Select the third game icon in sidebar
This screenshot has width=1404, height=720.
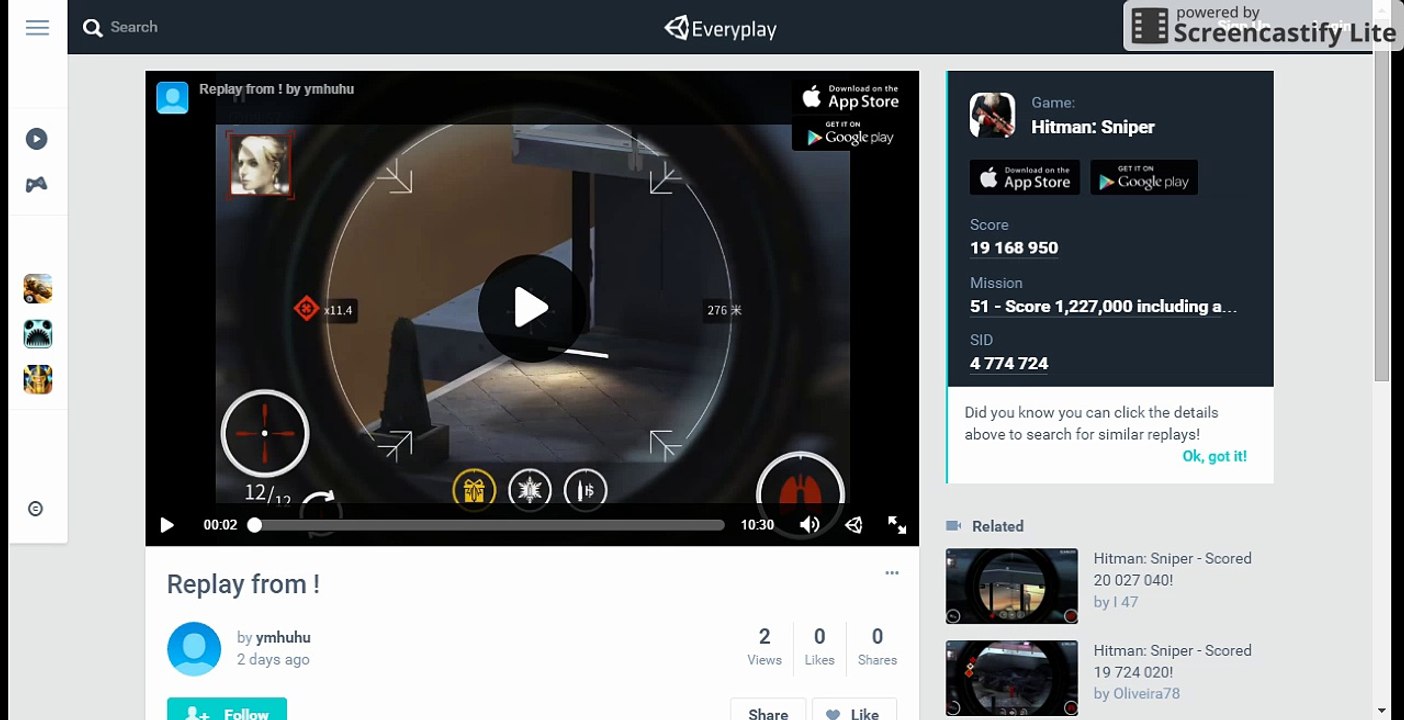point(38,379)
